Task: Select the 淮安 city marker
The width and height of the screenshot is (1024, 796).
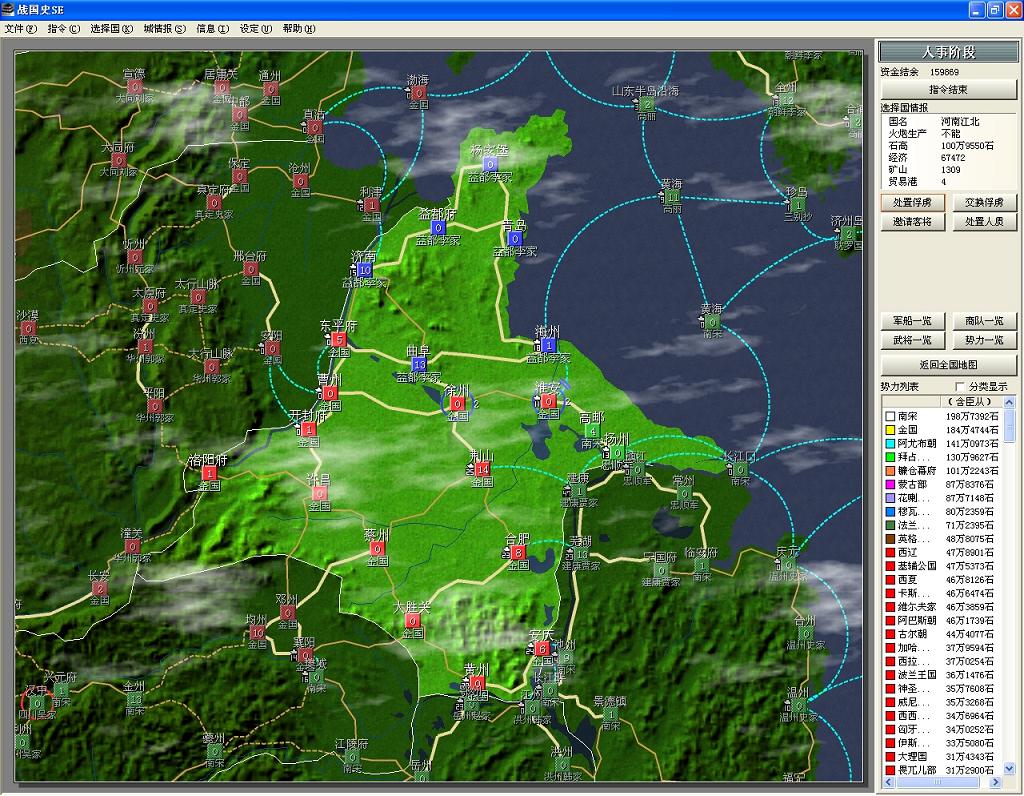Action: pos(547,401)
